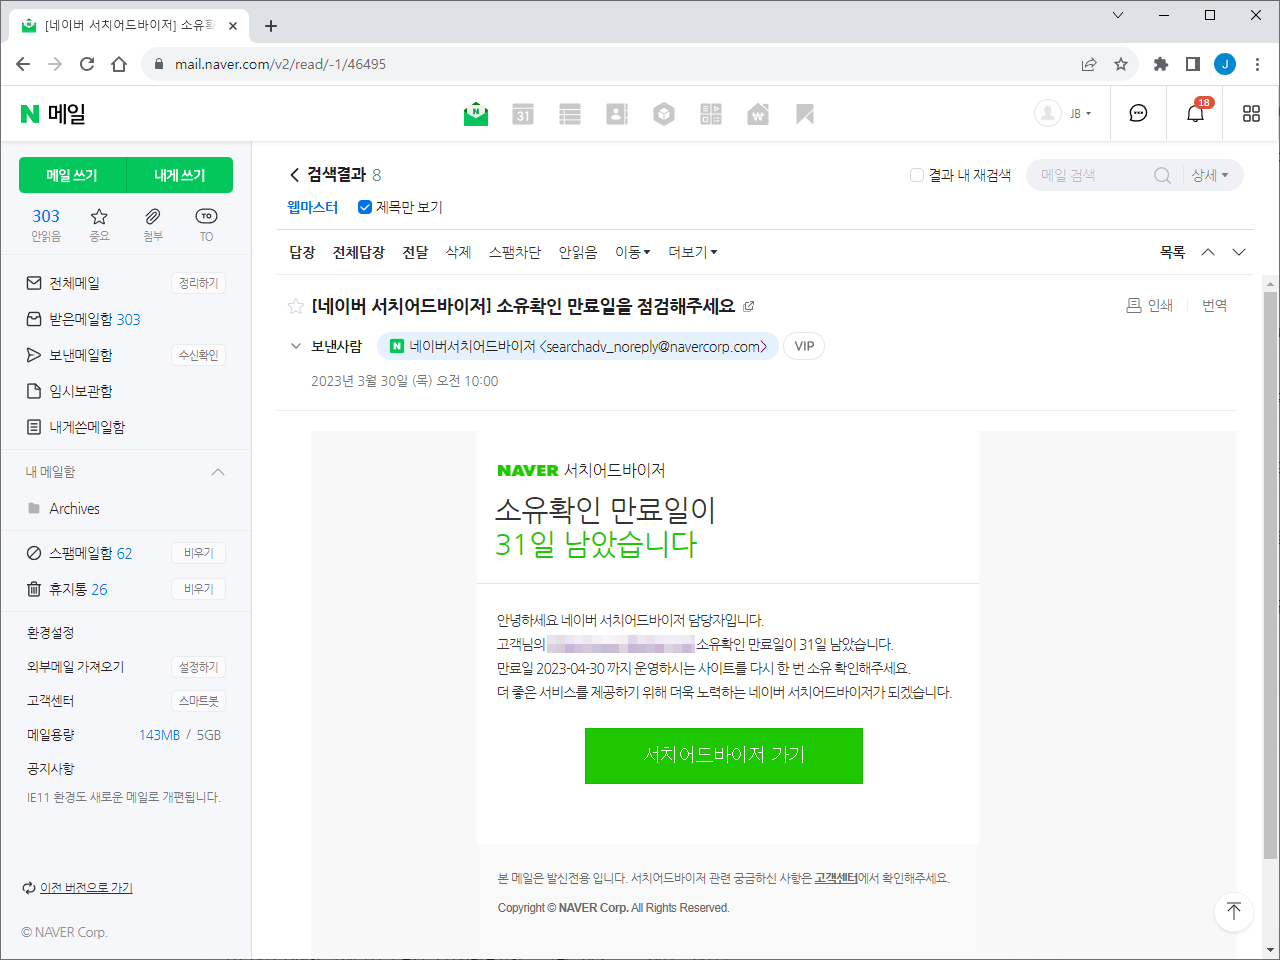Open 보낸메일함 sent folder
1280x960 pixels.
coord(80,355)
